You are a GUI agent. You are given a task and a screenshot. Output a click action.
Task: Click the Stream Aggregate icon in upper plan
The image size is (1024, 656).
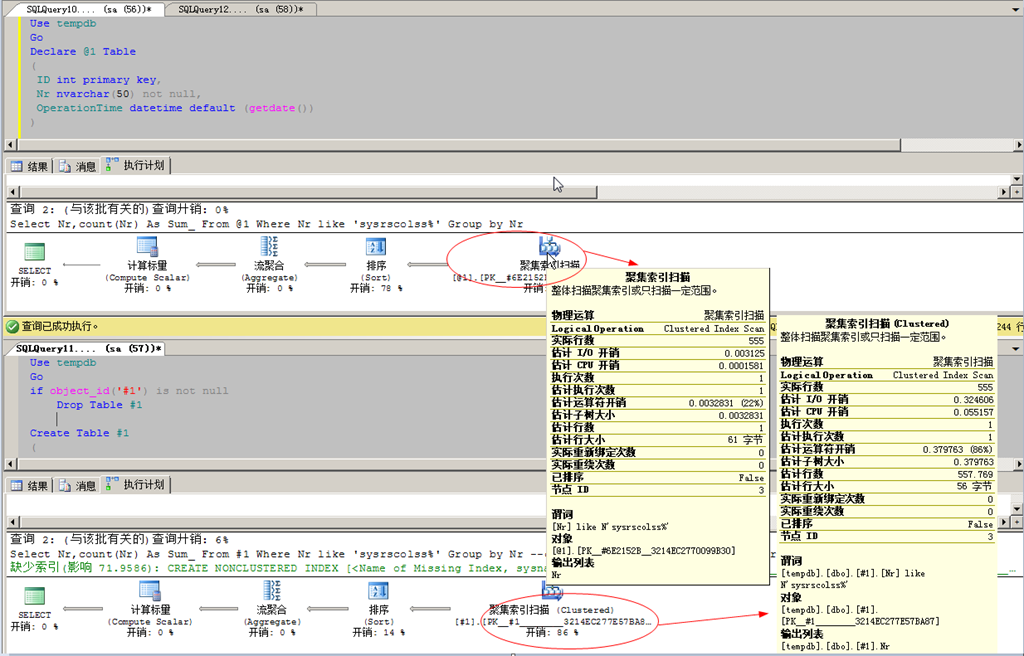(269, 248)
